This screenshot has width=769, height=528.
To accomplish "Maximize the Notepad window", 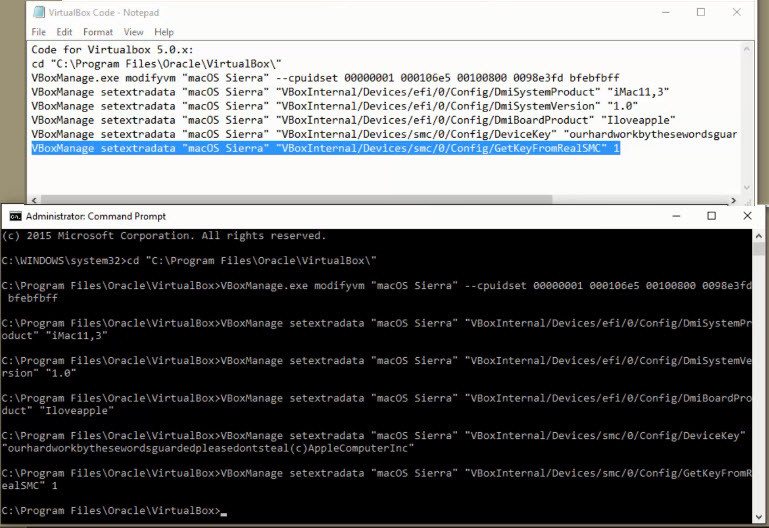I will pos(701,12).
